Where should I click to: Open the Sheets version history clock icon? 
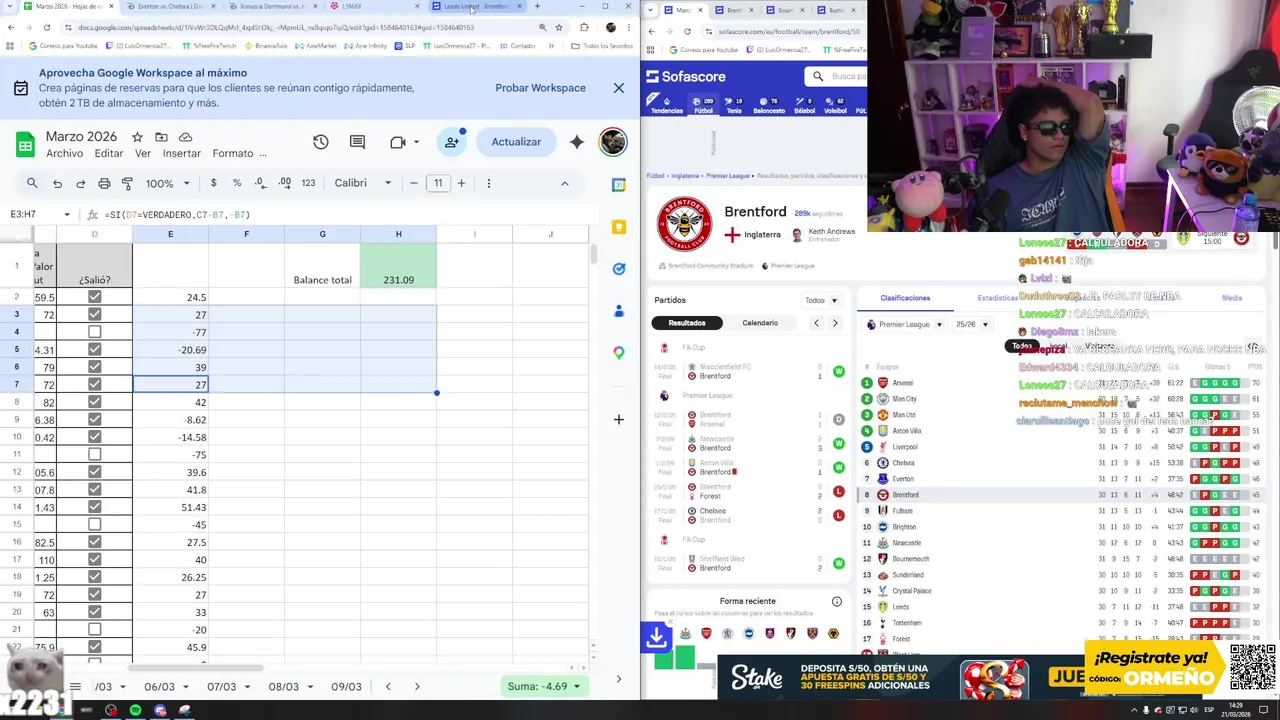tap(320, 142)
